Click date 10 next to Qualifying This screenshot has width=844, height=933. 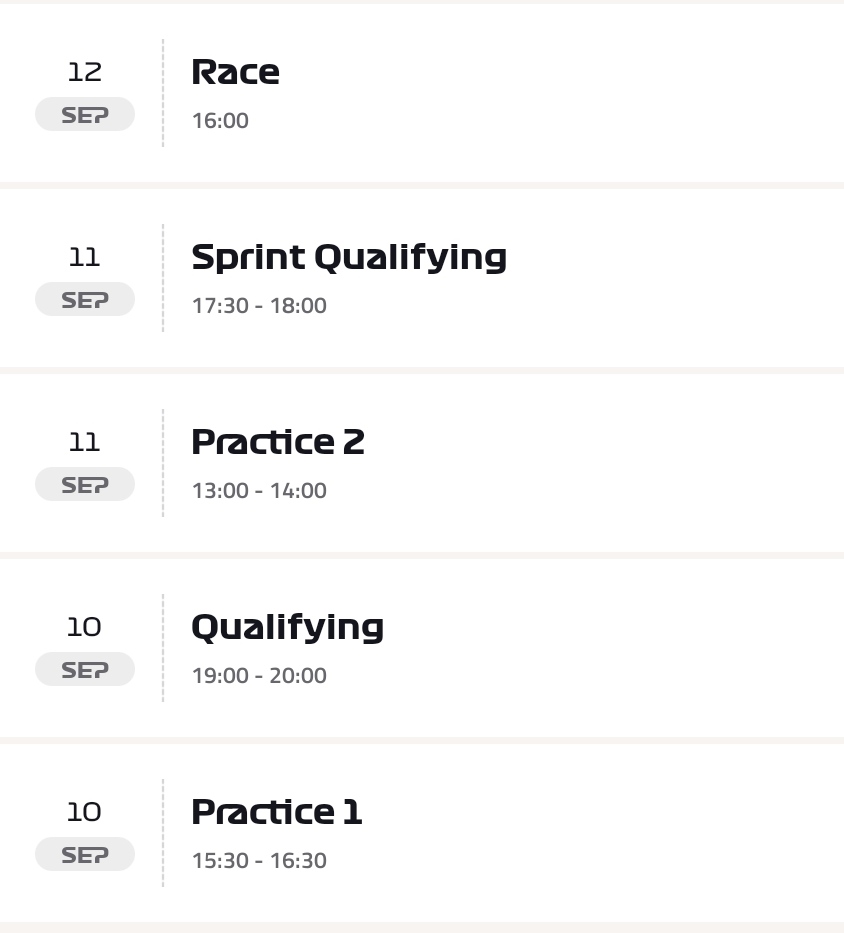pyautogui.click(x=85, y=627)
